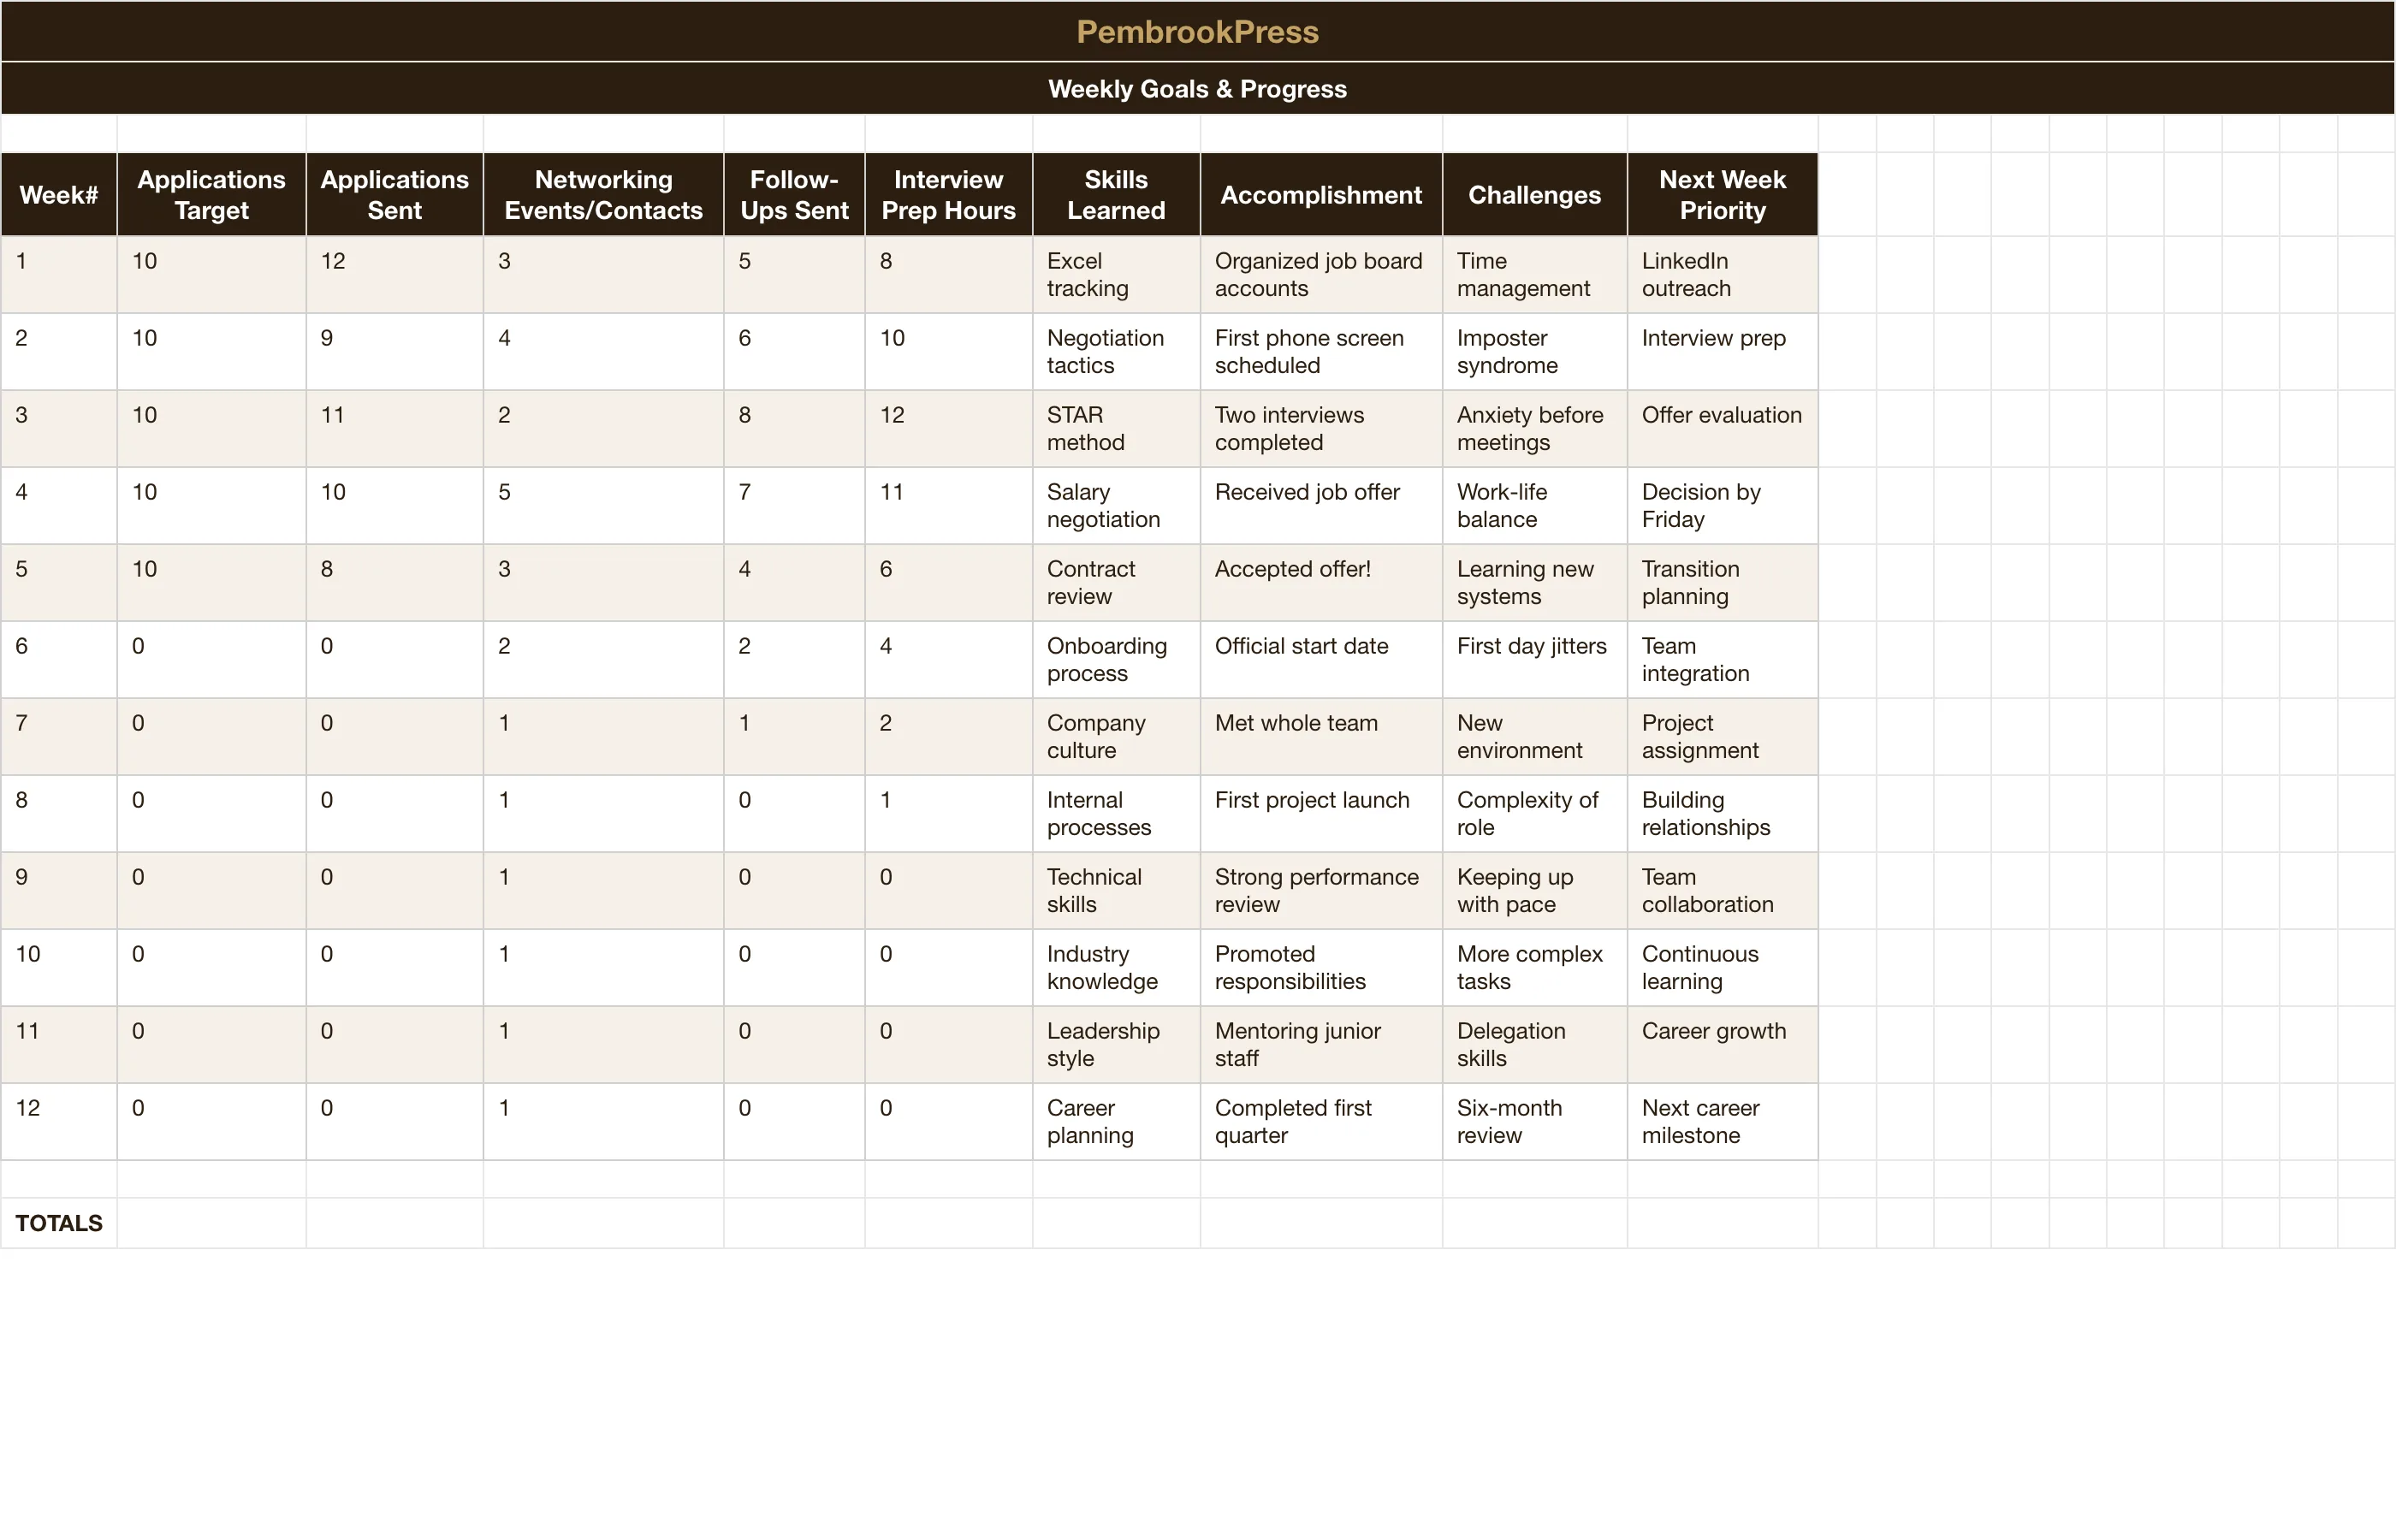Select the Strong performance review cell
This screenshot has width=2396, height=1540.
pos(1321,890)
